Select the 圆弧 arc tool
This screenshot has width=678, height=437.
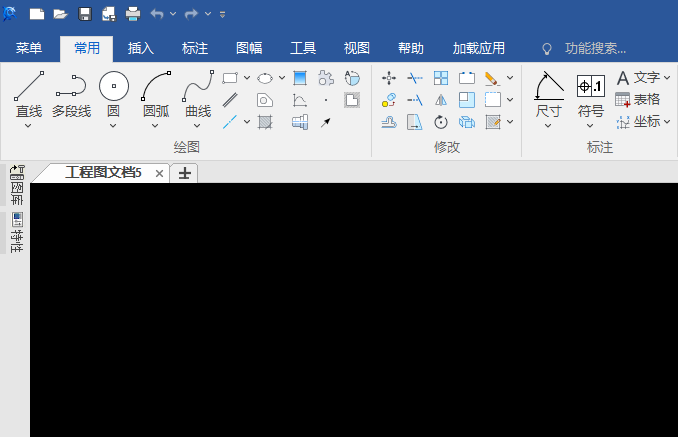156,94
